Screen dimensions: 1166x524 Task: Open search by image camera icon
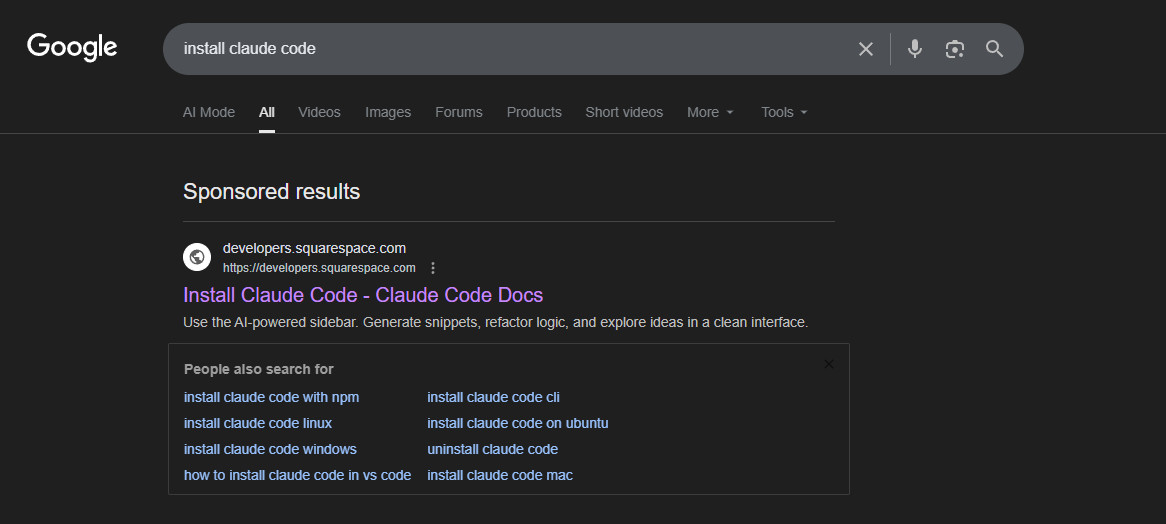point(955,49)
